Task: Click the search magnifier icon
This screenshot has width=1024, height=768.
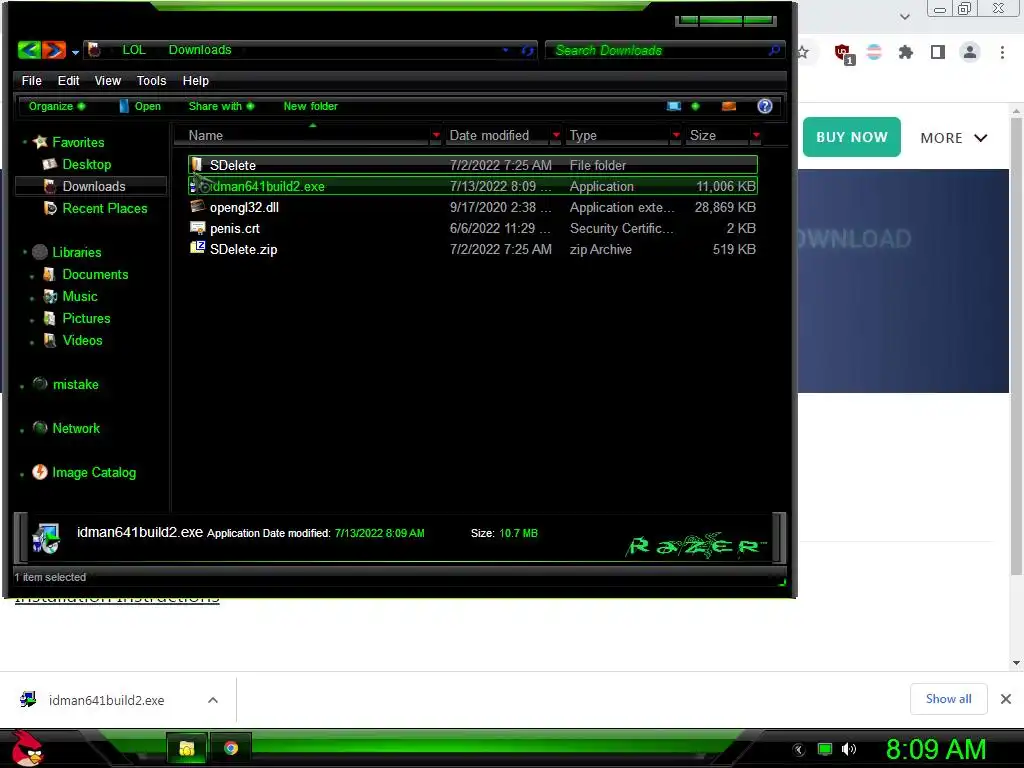Action: click(x=775, y=50)
